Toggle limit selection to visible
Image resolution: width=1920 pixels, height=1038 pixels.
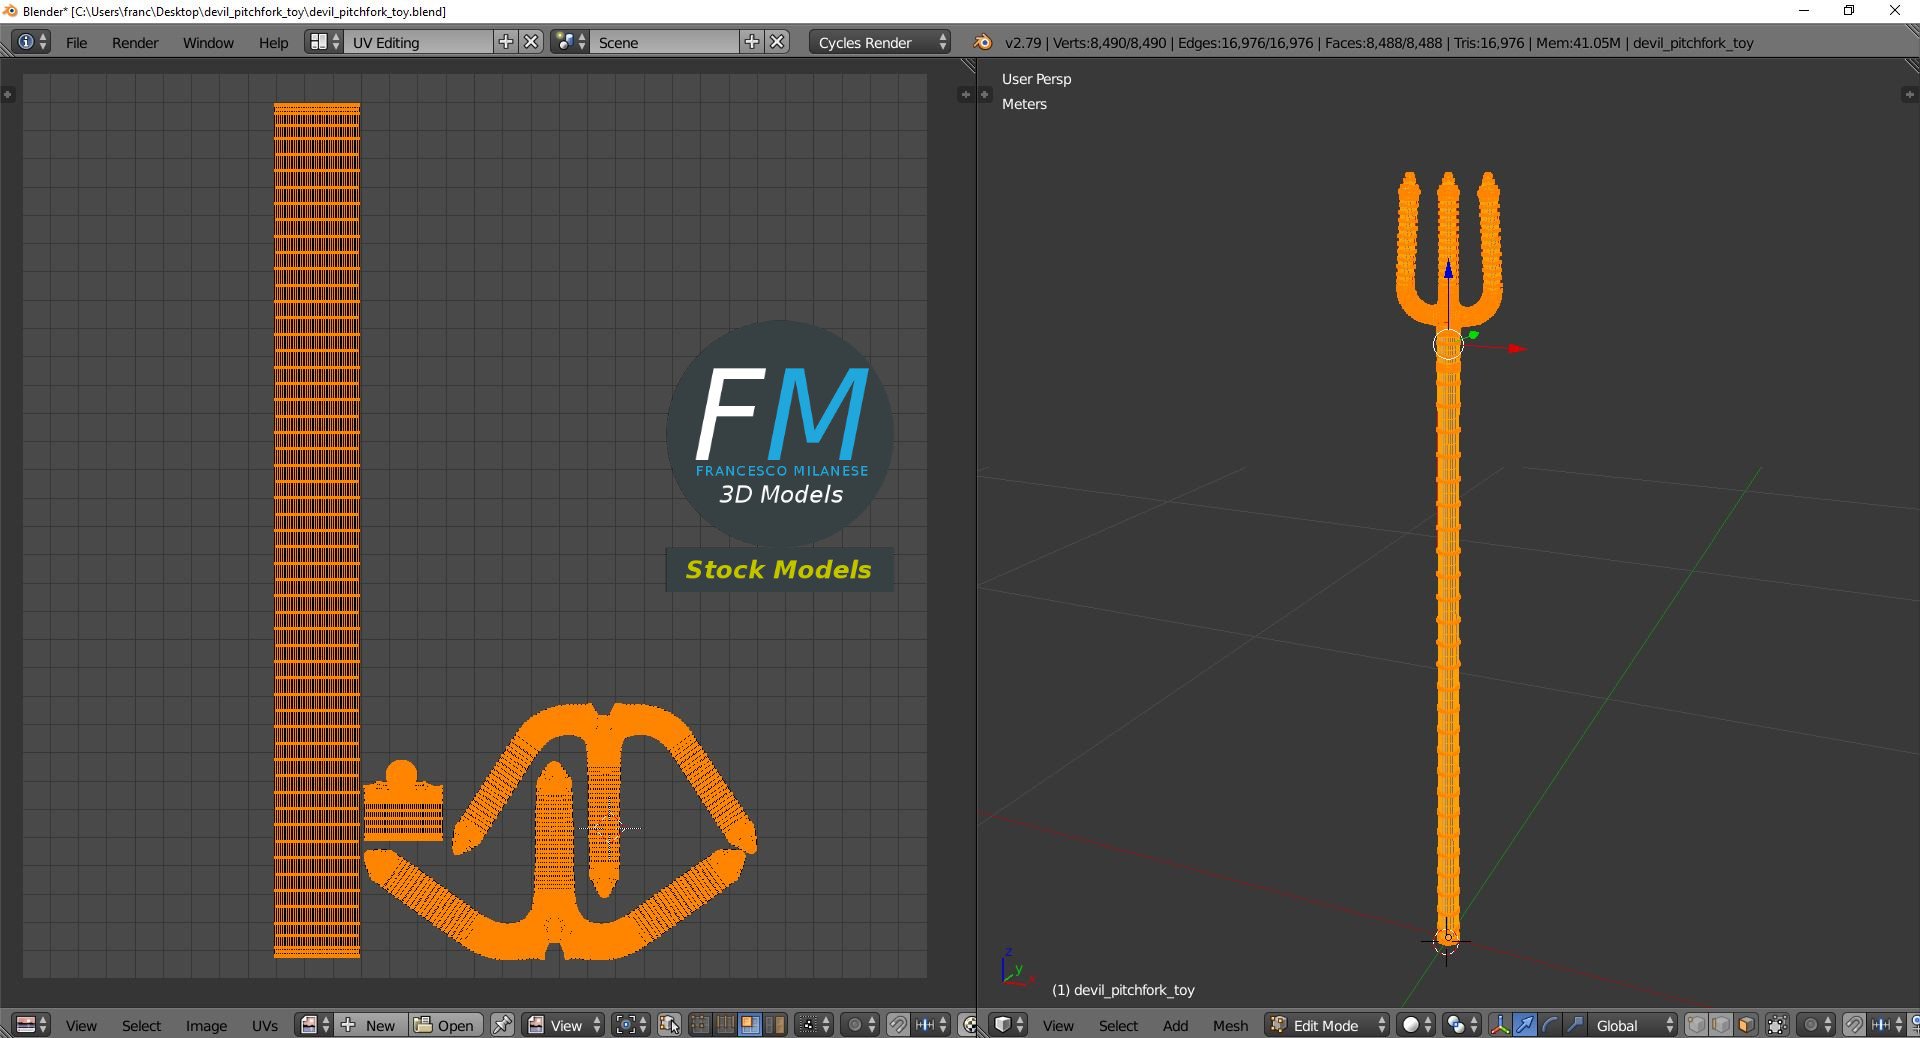1777,1025
